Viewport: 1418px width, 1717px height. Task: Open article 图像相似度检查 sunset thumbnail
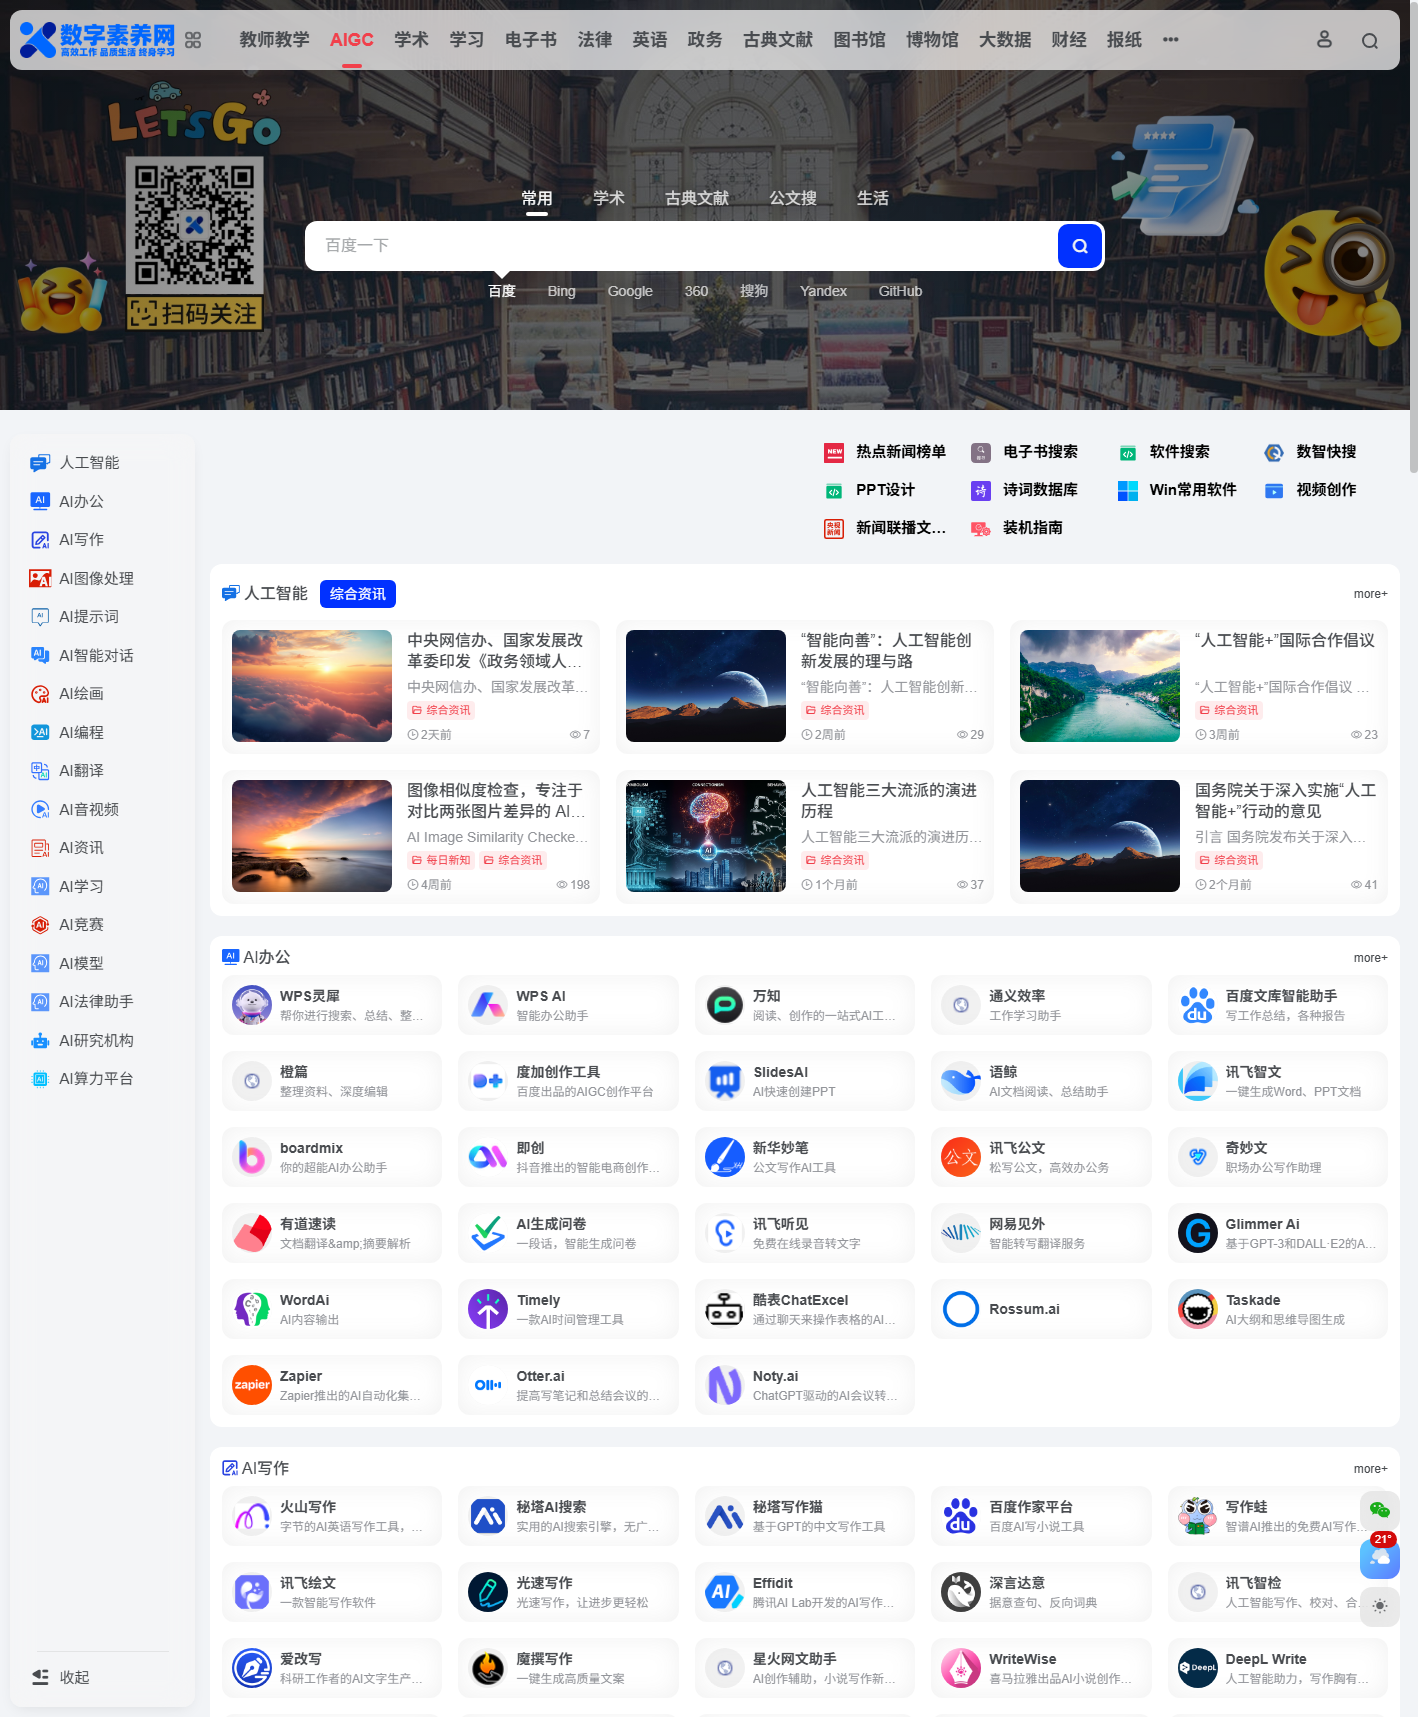point(312,836)
